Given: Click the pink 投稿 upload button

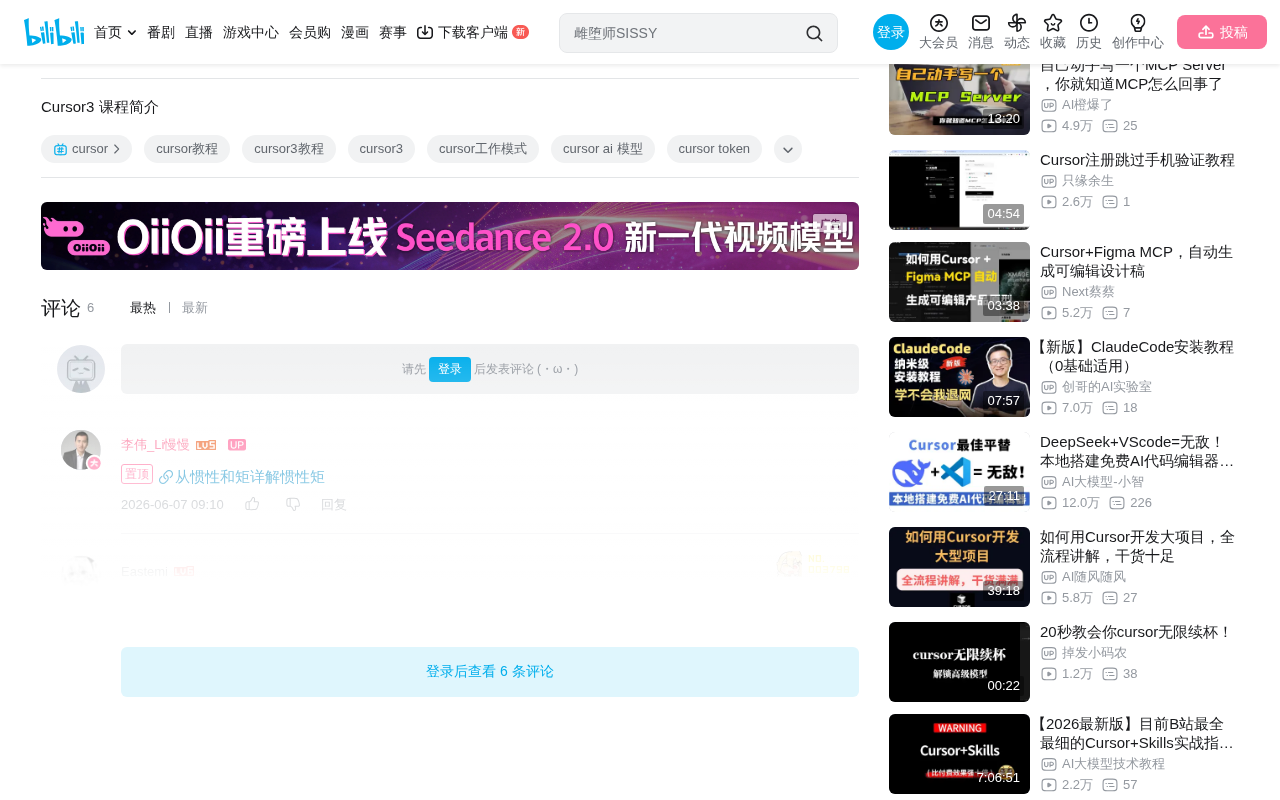Looking at the screenshot, I should coord(1222,32).
